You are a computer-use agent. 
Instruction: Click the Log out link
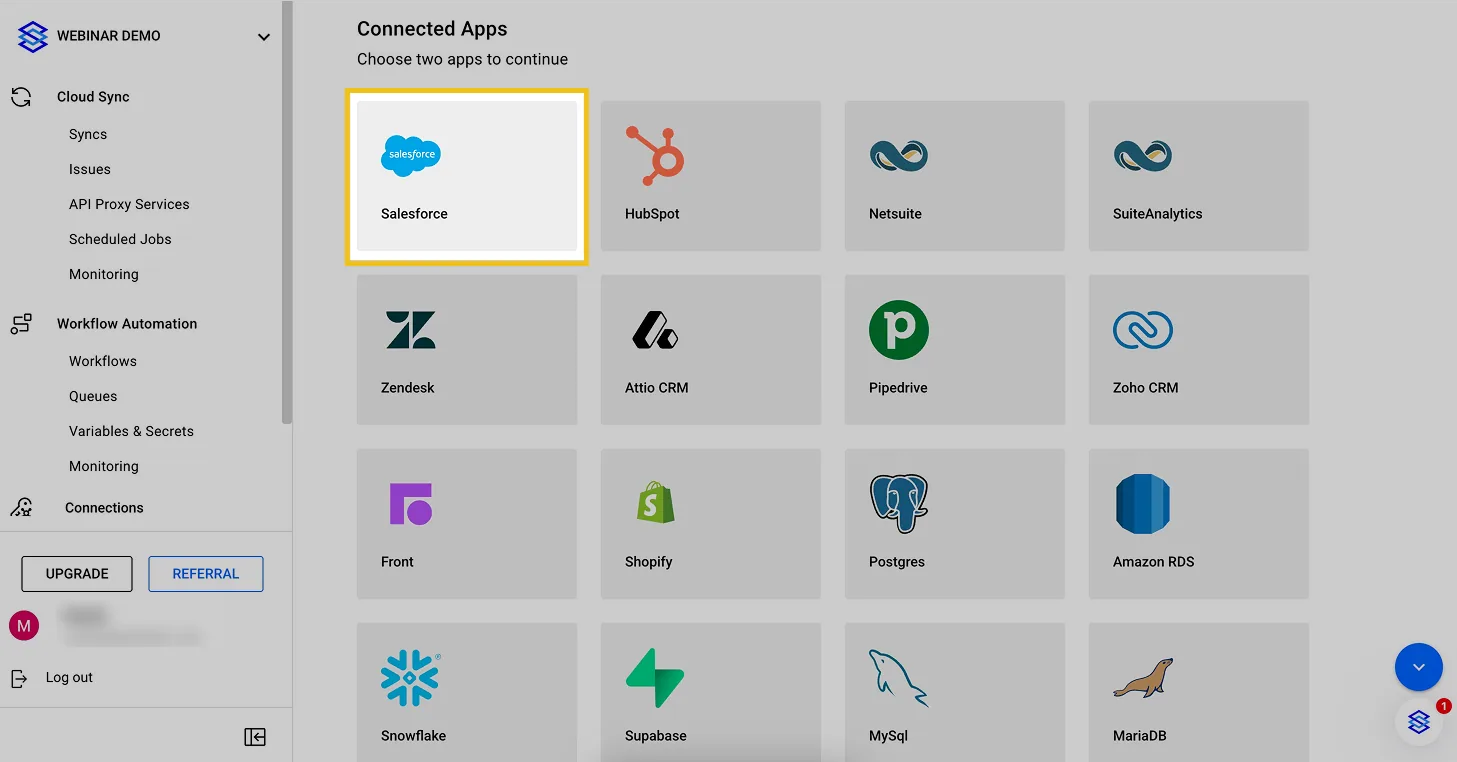(x=69, y=677)
